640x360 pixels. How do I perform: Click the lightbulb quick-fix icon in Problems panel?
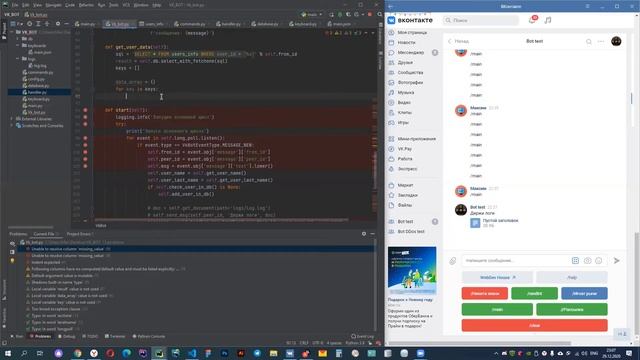tap(12, 260)
